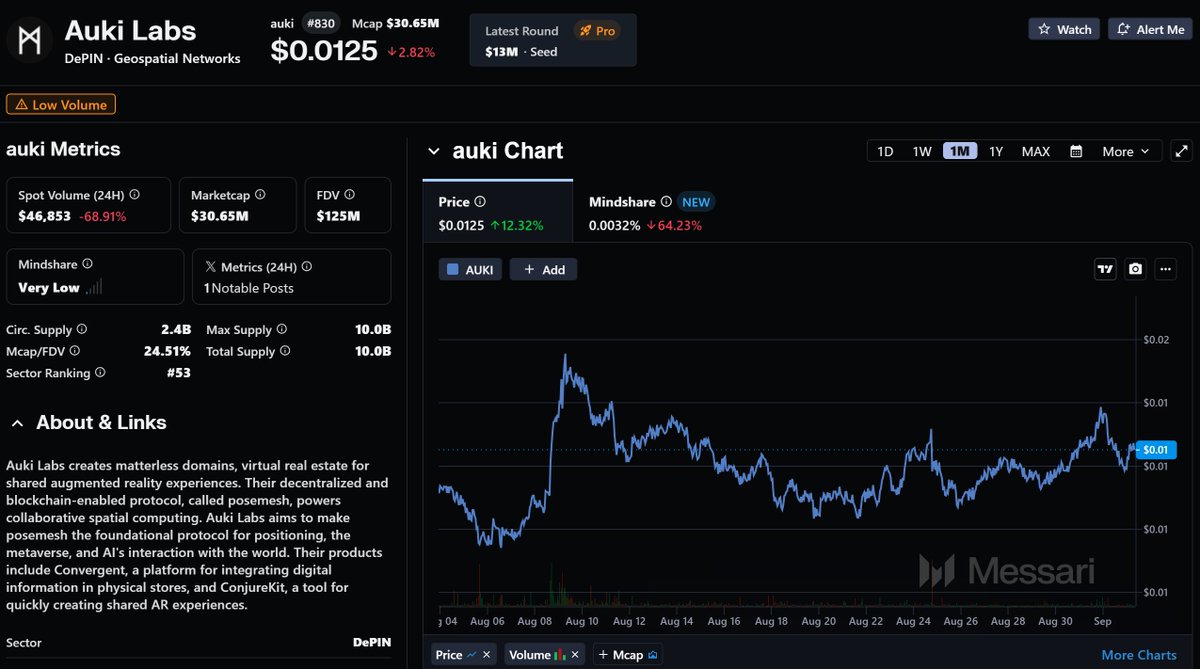Open the TradingView chart icon

1105,269
